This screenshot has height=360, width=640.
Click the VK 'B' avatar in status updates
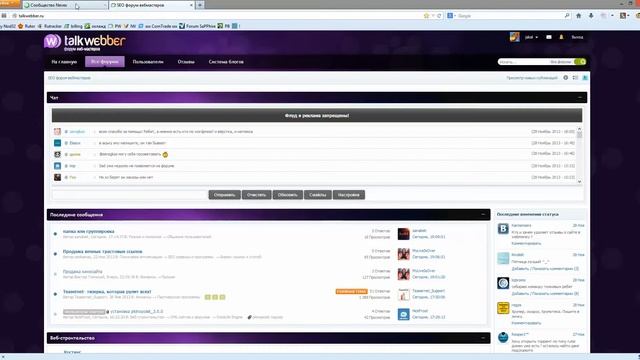coord(503,229)
